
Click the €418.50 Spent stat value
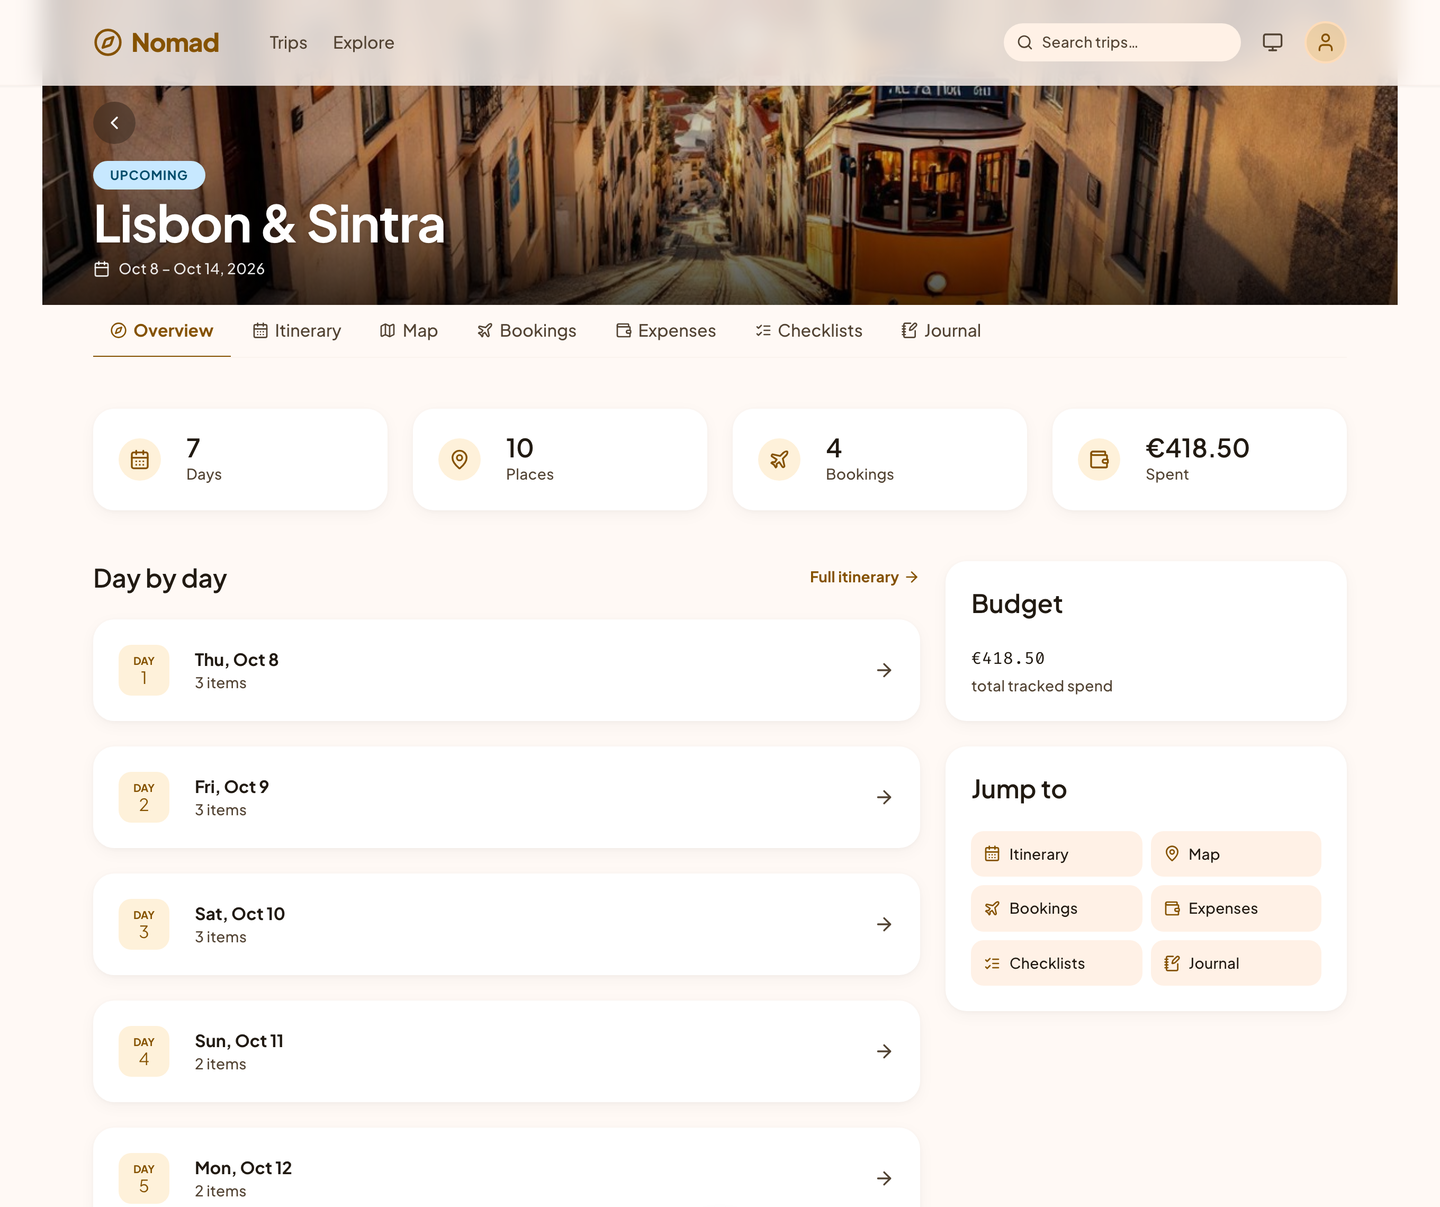coord(1198,448)
